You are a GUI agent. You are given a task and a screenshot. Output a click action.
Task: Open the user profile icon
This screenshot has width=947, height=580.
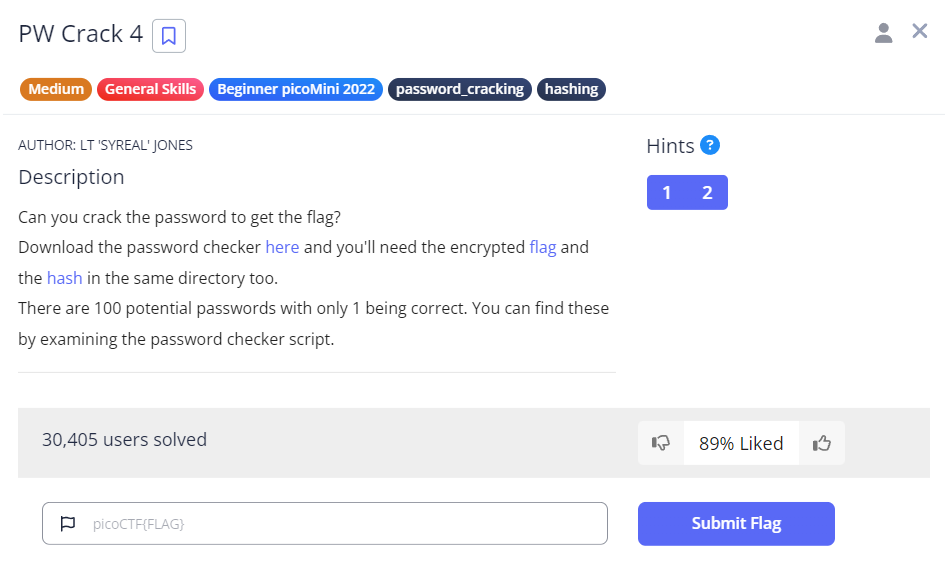pyautogui.click(x=883, y=33)
